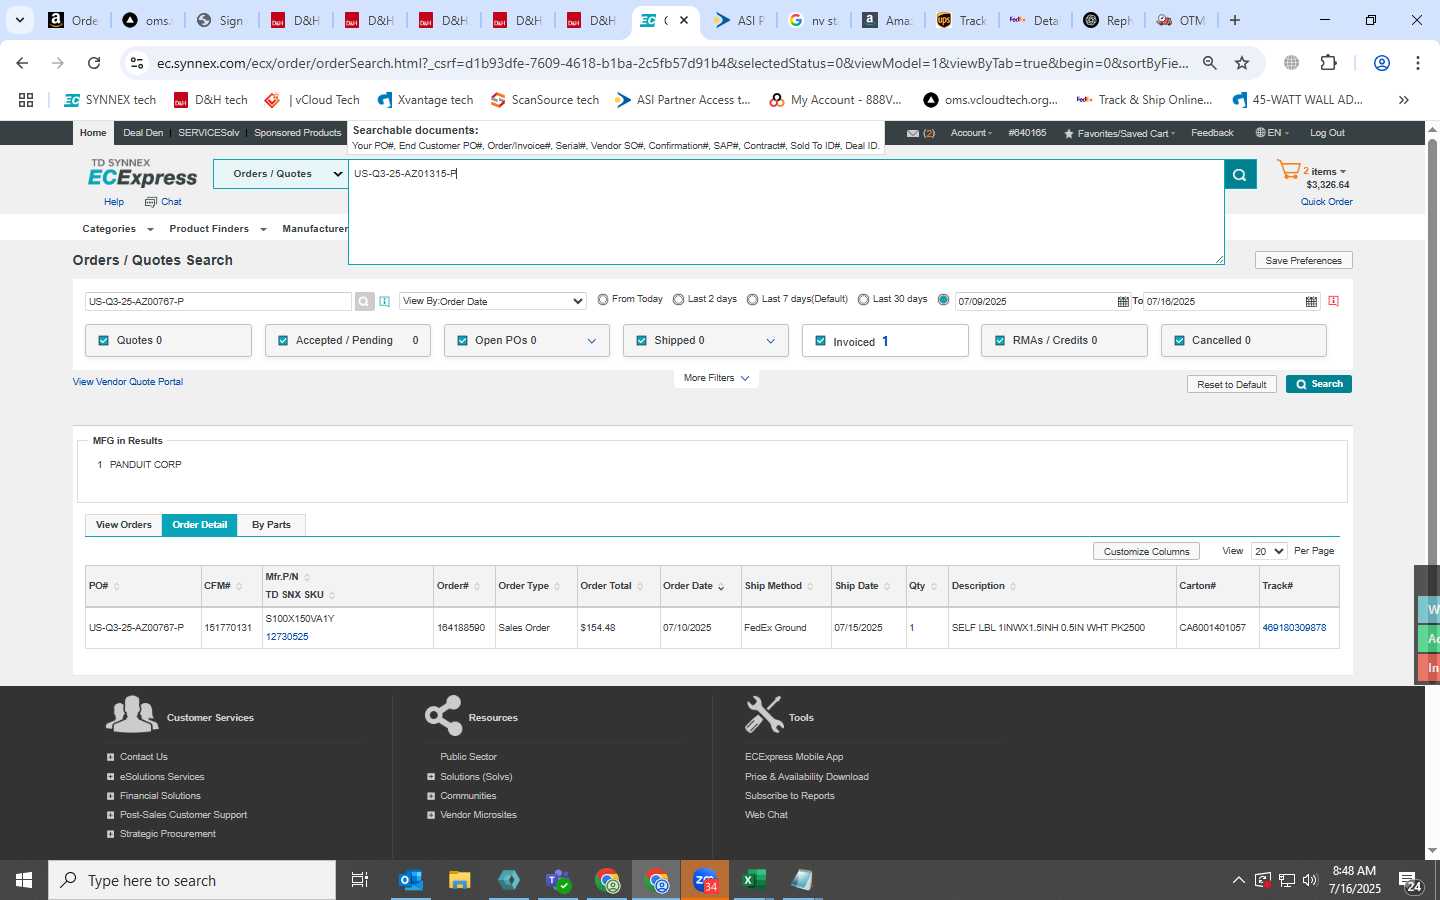This screenshot has height=900, width=1440.
Task: Click the small search icon beside PO field
Action: 364,301
